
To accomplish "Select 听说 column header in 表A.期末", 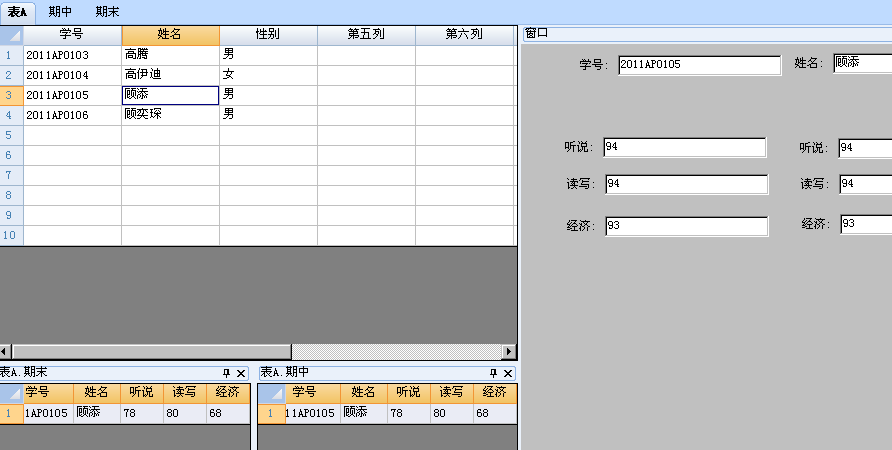I will point(142,394).
